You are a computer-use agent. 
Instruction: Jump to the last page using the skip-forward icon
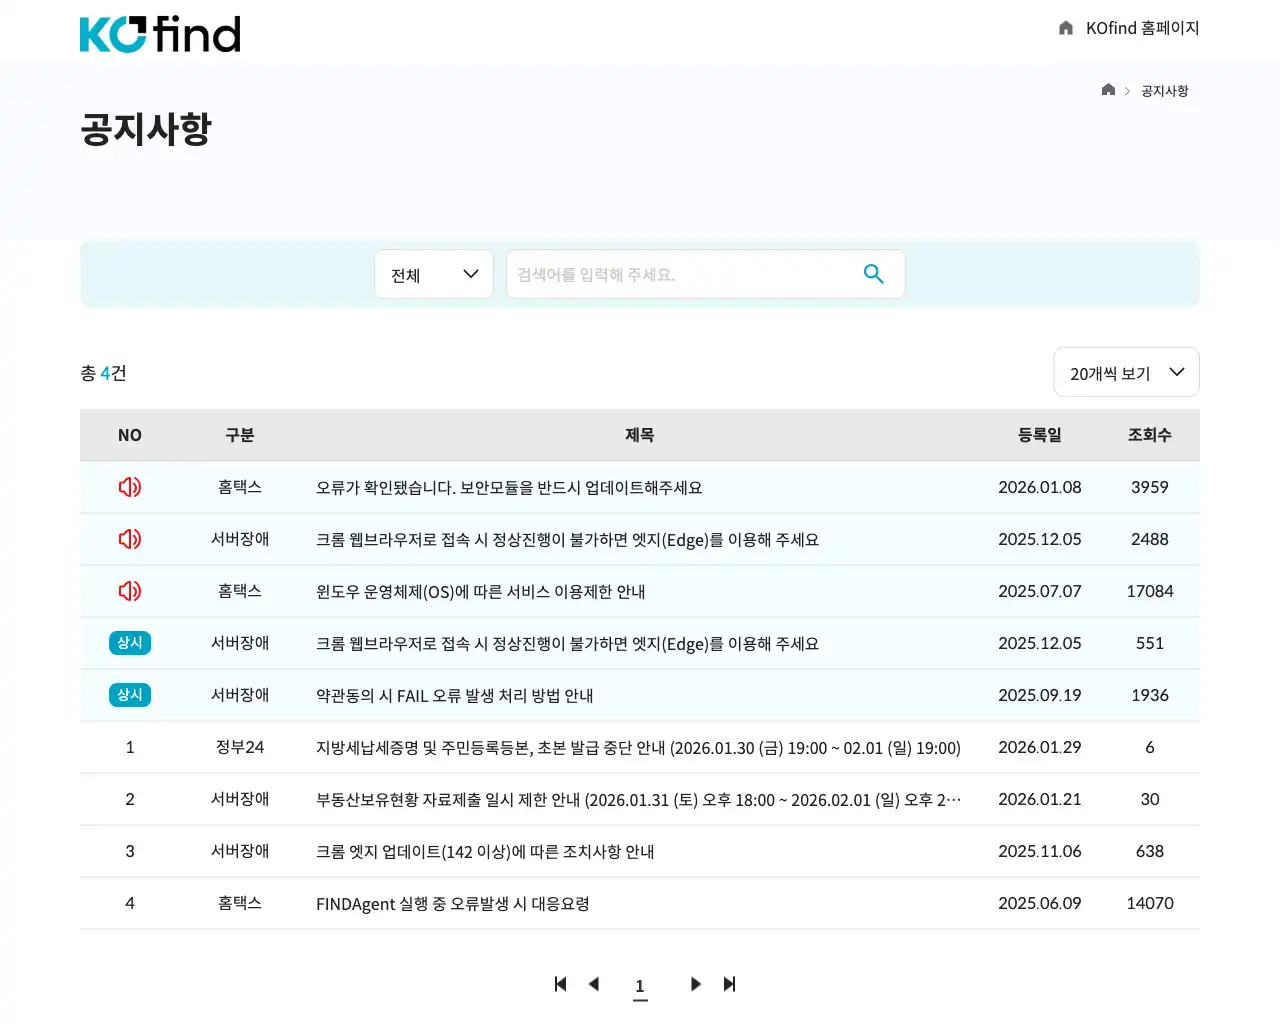[729, 984]
